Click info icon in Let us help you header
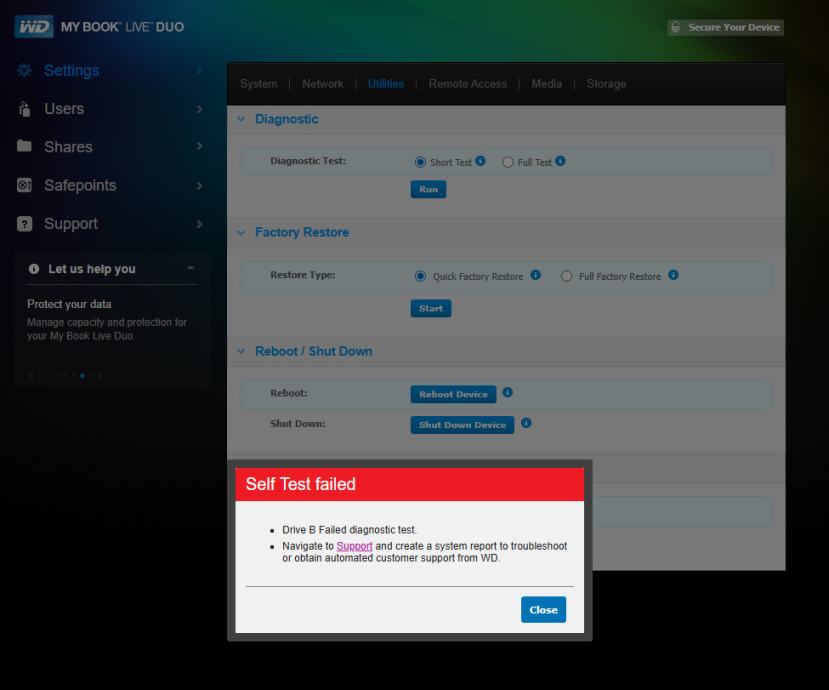 [34, 269]
